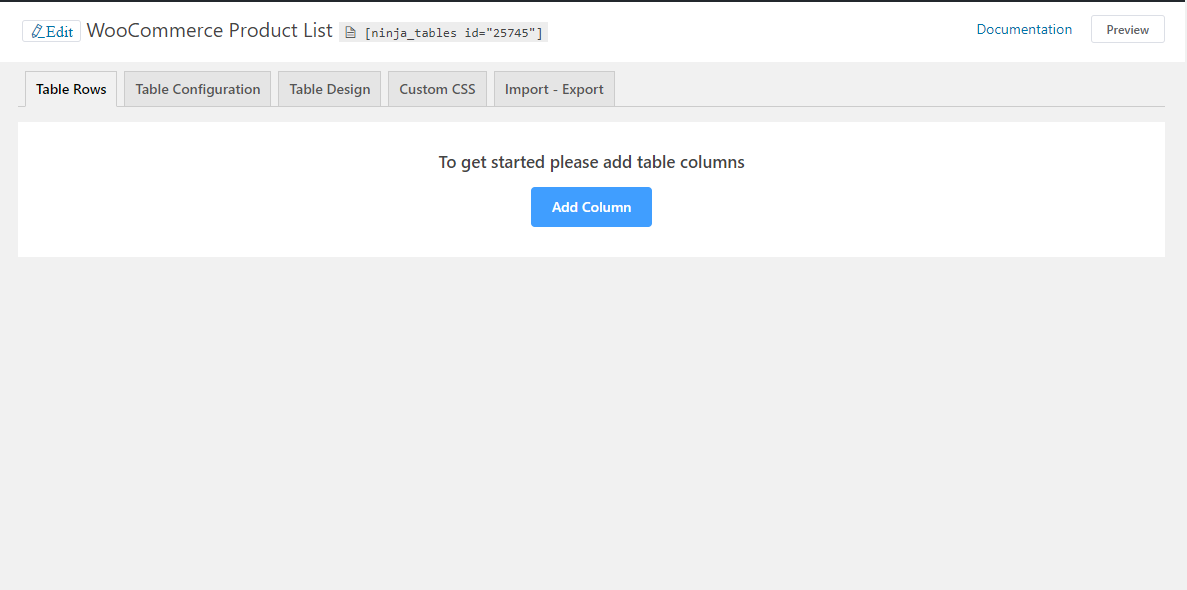
Task: Select the ninja_tables shortcode text
Action: pyautogui.click(x=453, y=32)
